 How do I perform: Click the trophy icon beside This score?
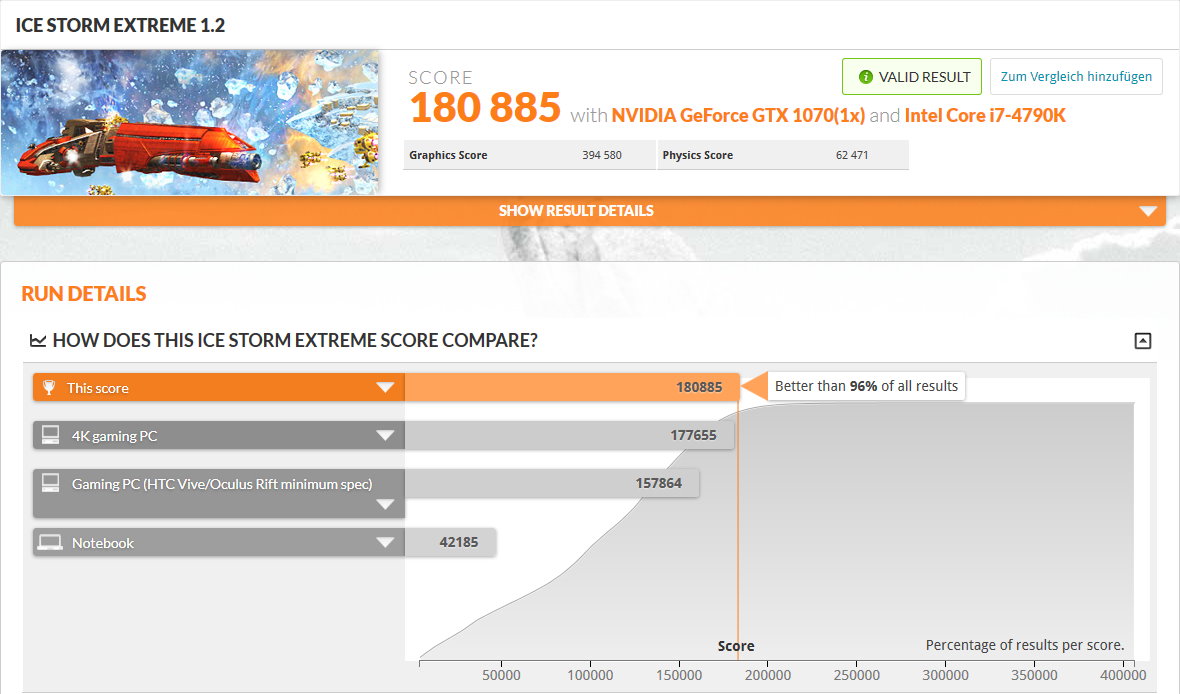coord(49,387)
